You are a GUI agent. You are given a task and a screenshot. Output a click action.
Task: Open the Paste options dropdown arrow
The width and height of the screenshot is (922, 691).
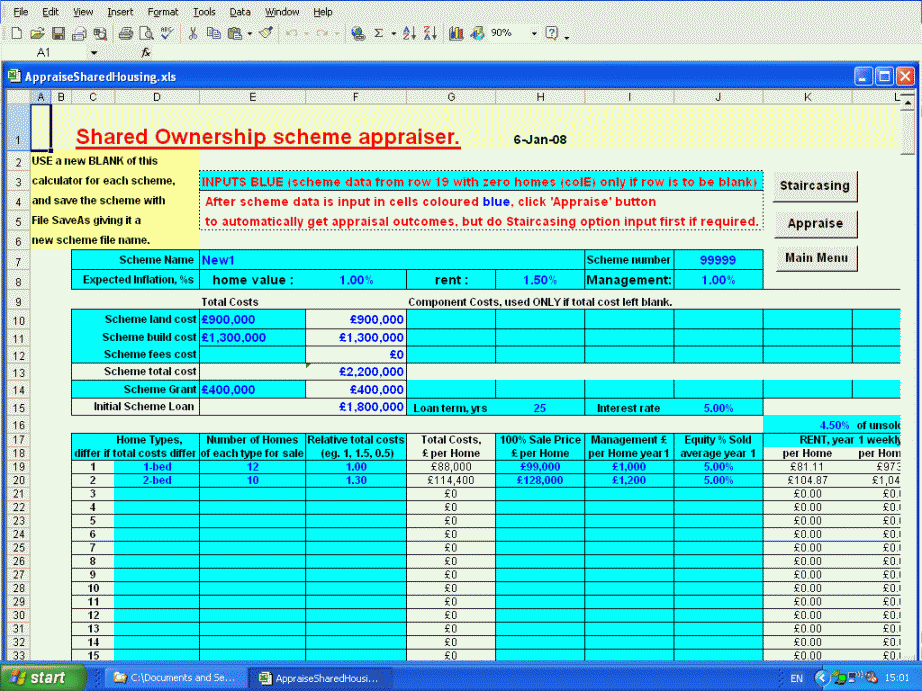249,34
